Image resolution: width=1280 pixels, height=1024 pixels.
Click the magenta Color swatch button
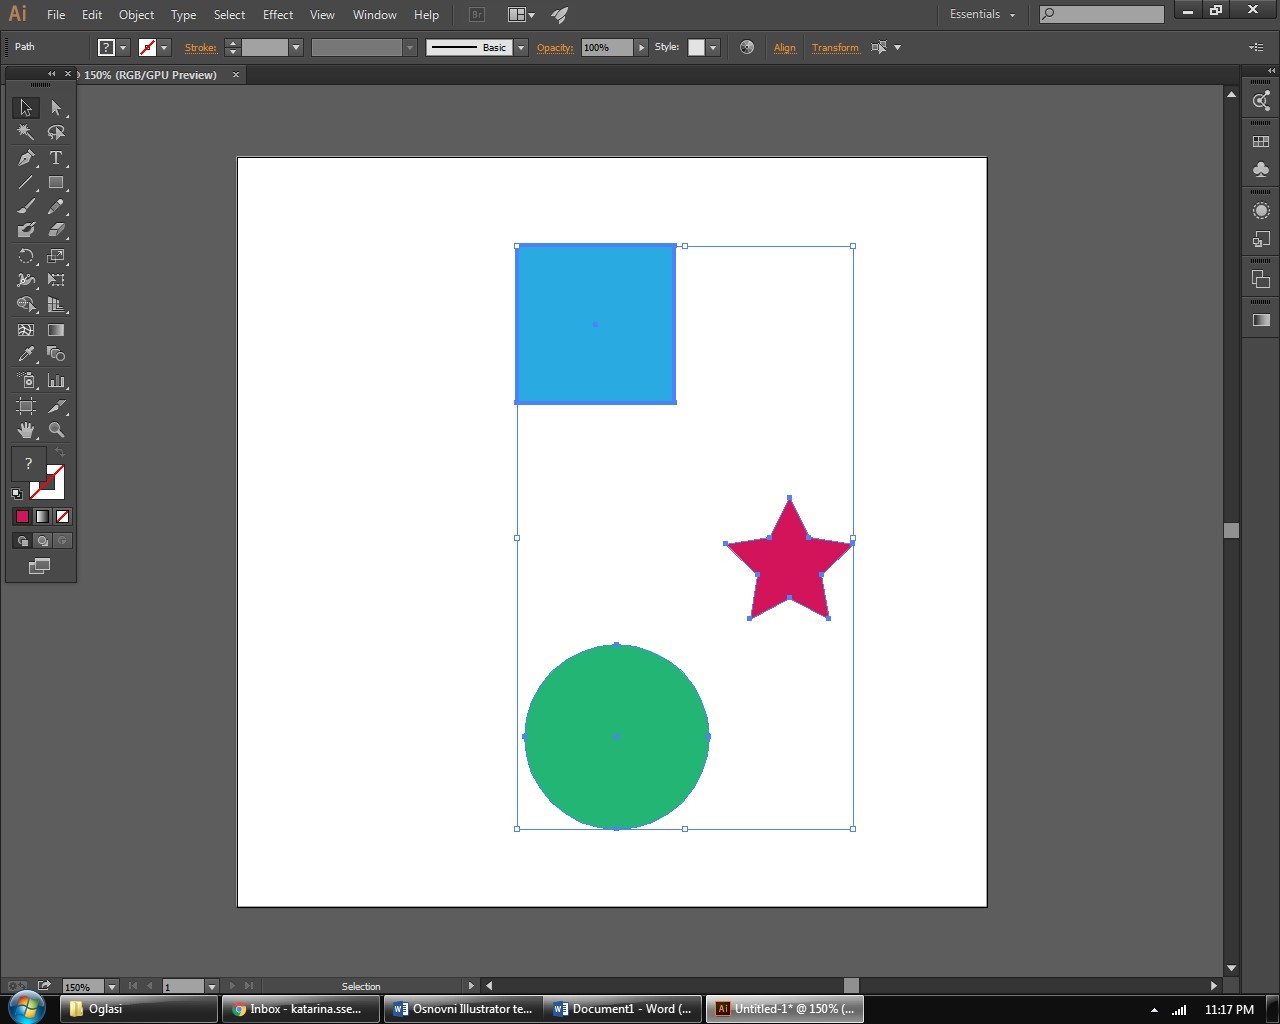click(22, 517)
